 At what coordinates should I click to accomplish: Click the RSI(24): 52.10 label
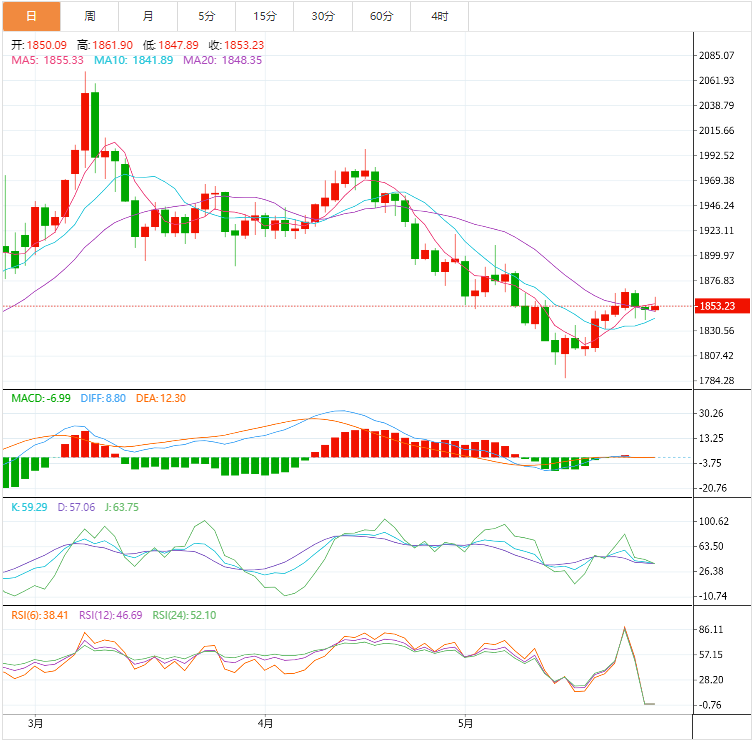[184, 615]
